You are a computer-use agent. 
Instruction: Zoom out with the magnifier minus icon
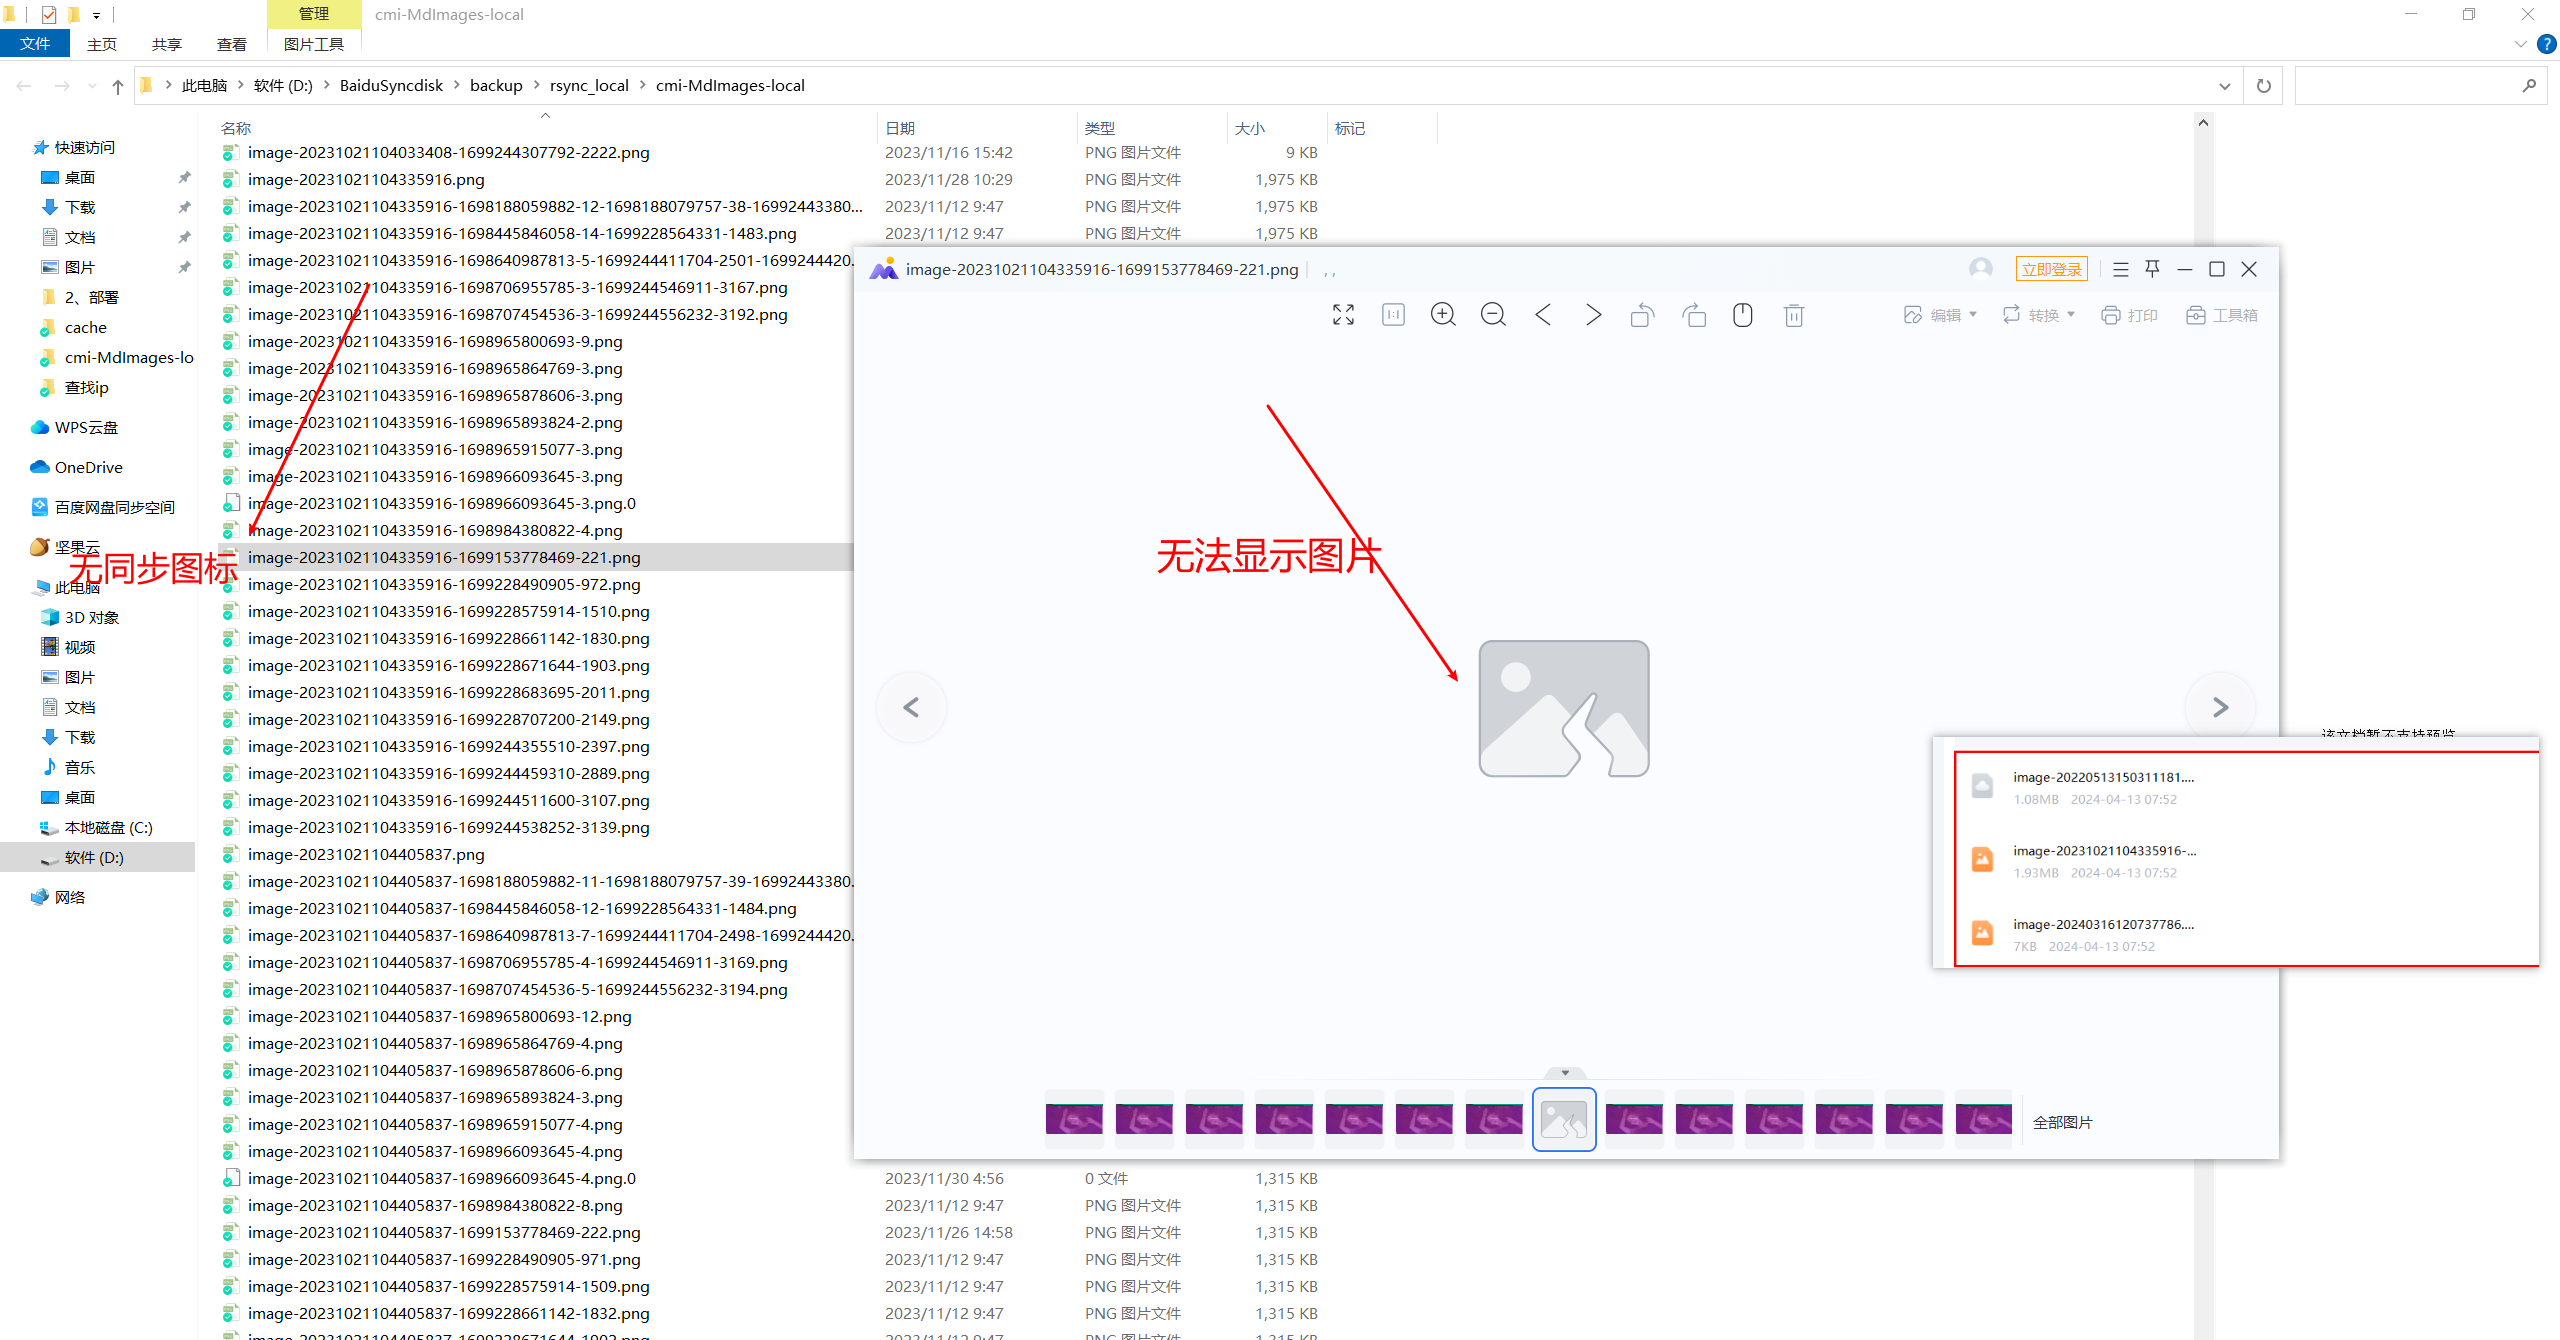(x=1493, y=315)
